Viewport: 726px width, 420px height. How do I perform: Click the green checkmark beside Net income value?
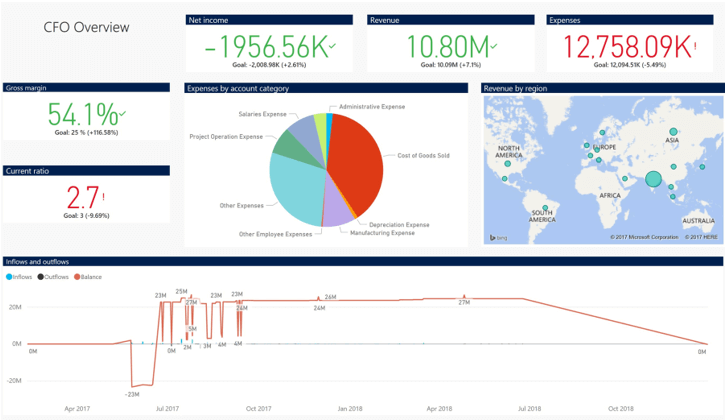332,45
